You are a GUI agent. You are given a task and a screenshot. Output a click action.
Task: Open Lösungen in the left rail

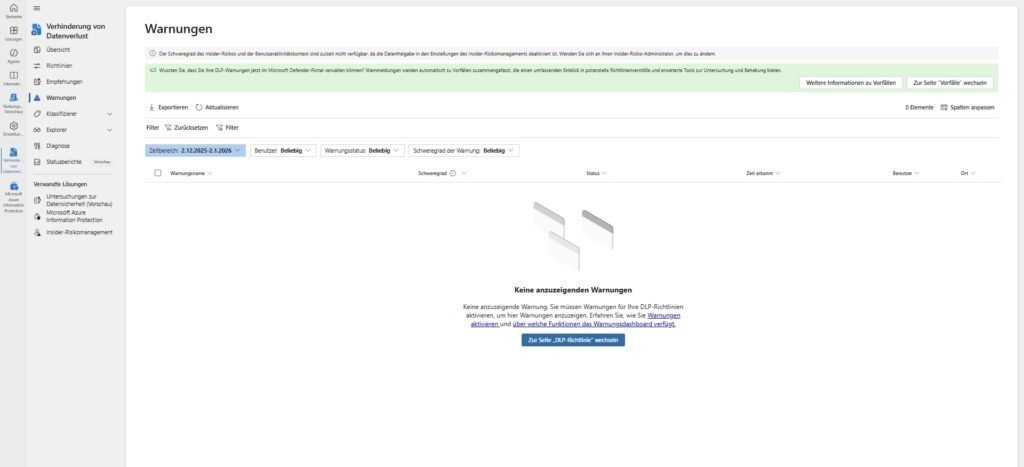[x=13, y=32]
